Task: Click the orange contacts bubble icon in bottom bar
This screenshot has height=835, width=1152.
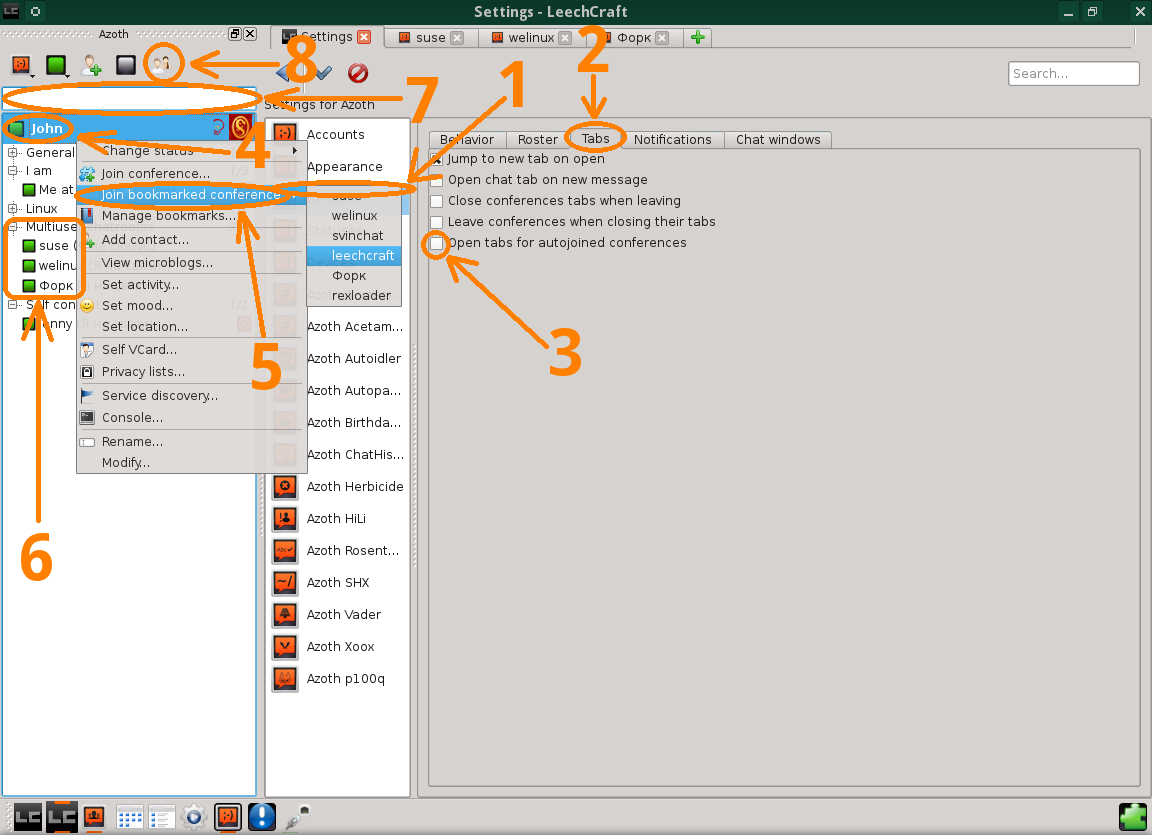Action: [94, 817]
